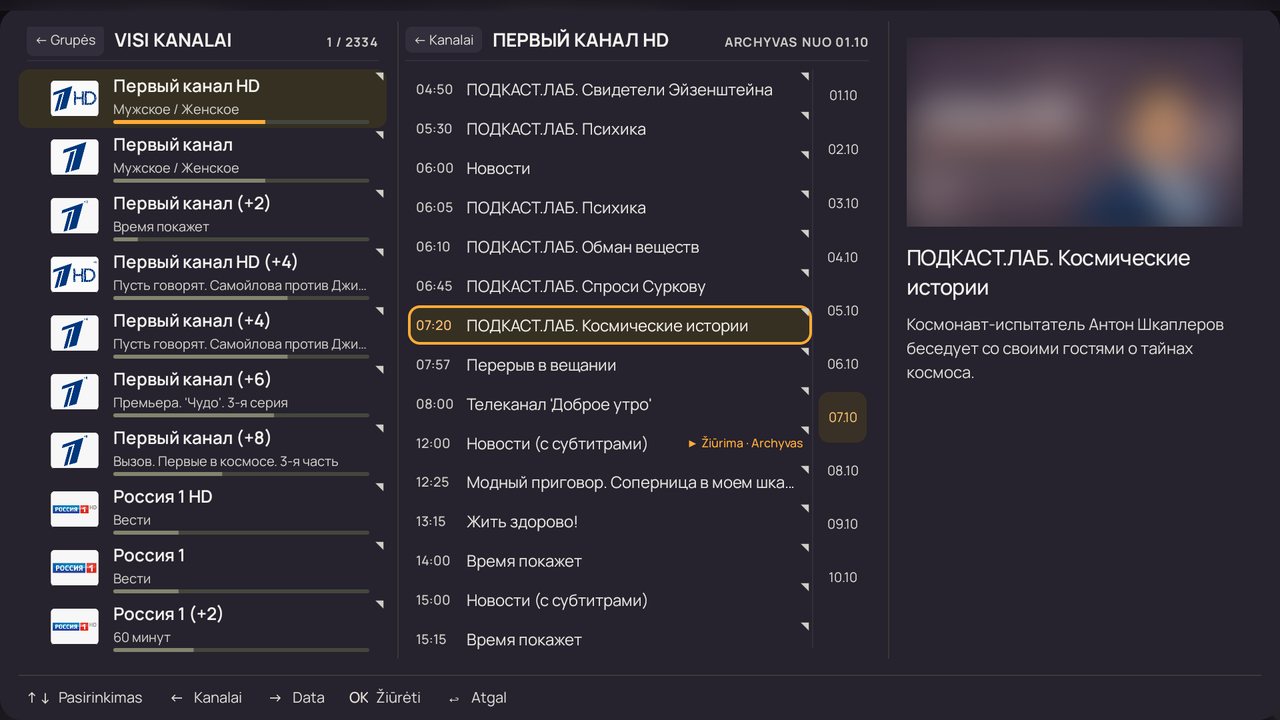Select archive date 08.10
Image resolution: width=1280 pixels, height=720 pixels.
point(843,470)
